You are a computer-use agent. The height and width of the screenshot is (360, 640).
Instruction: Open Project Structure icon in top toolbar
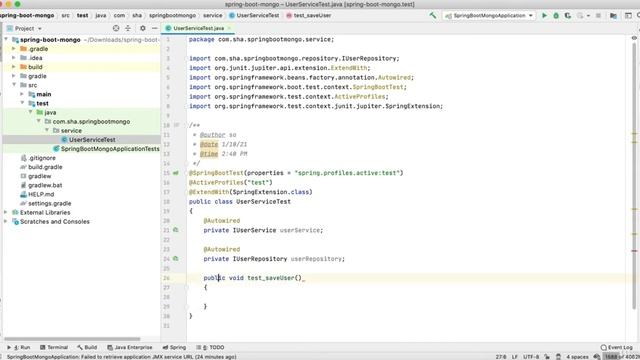[613, 16]
